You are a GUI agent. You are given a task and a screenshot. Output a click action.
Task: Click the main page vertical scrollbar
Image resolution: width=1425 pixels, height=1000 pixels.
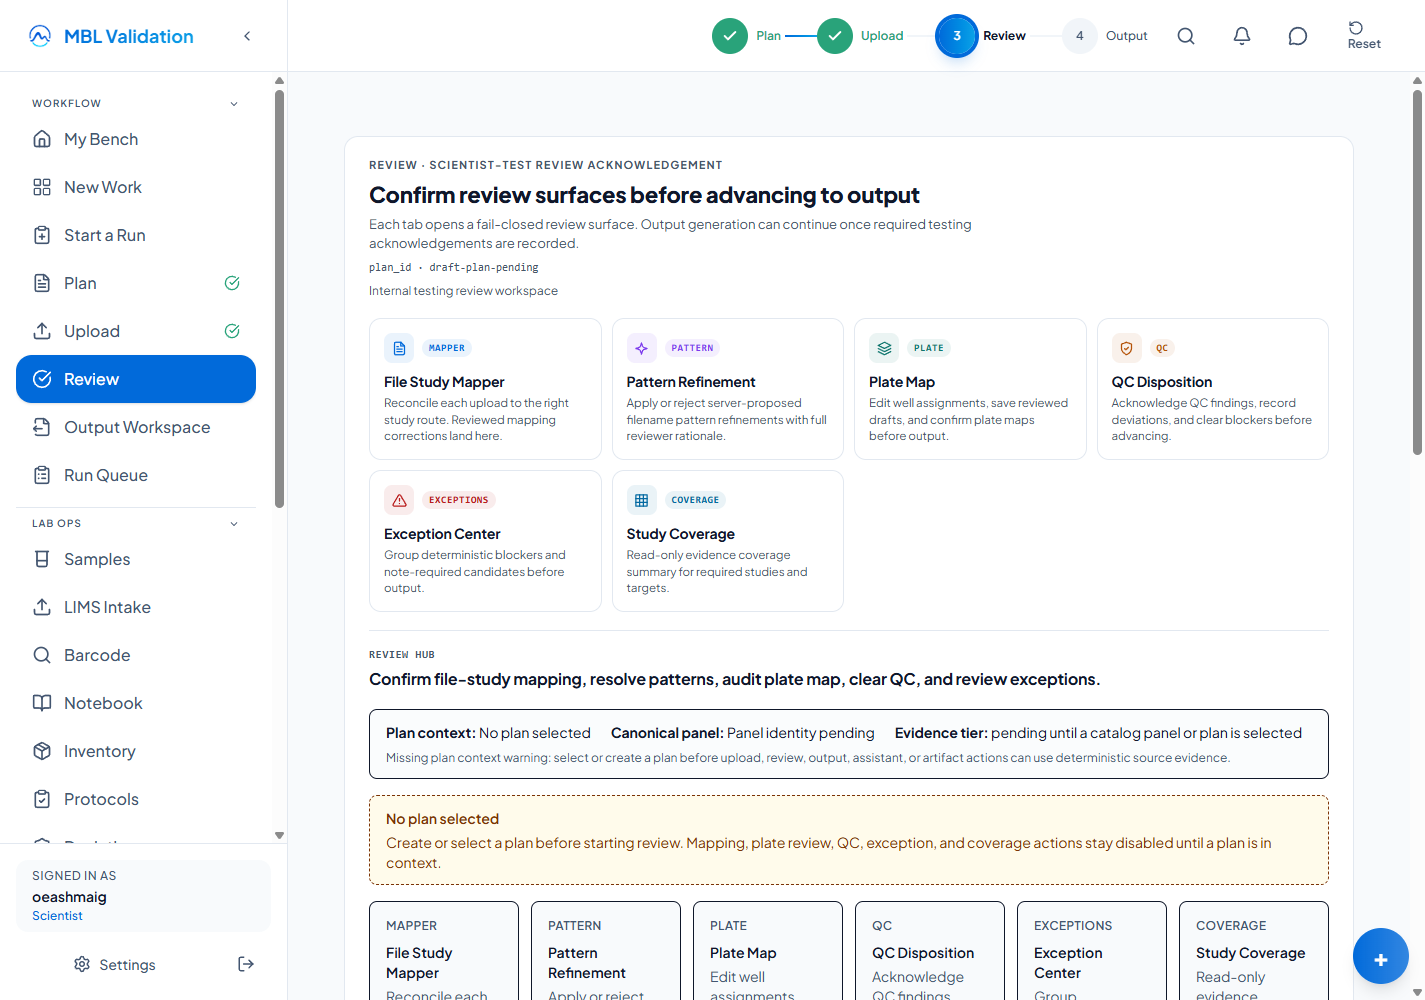pos(1417,272)
